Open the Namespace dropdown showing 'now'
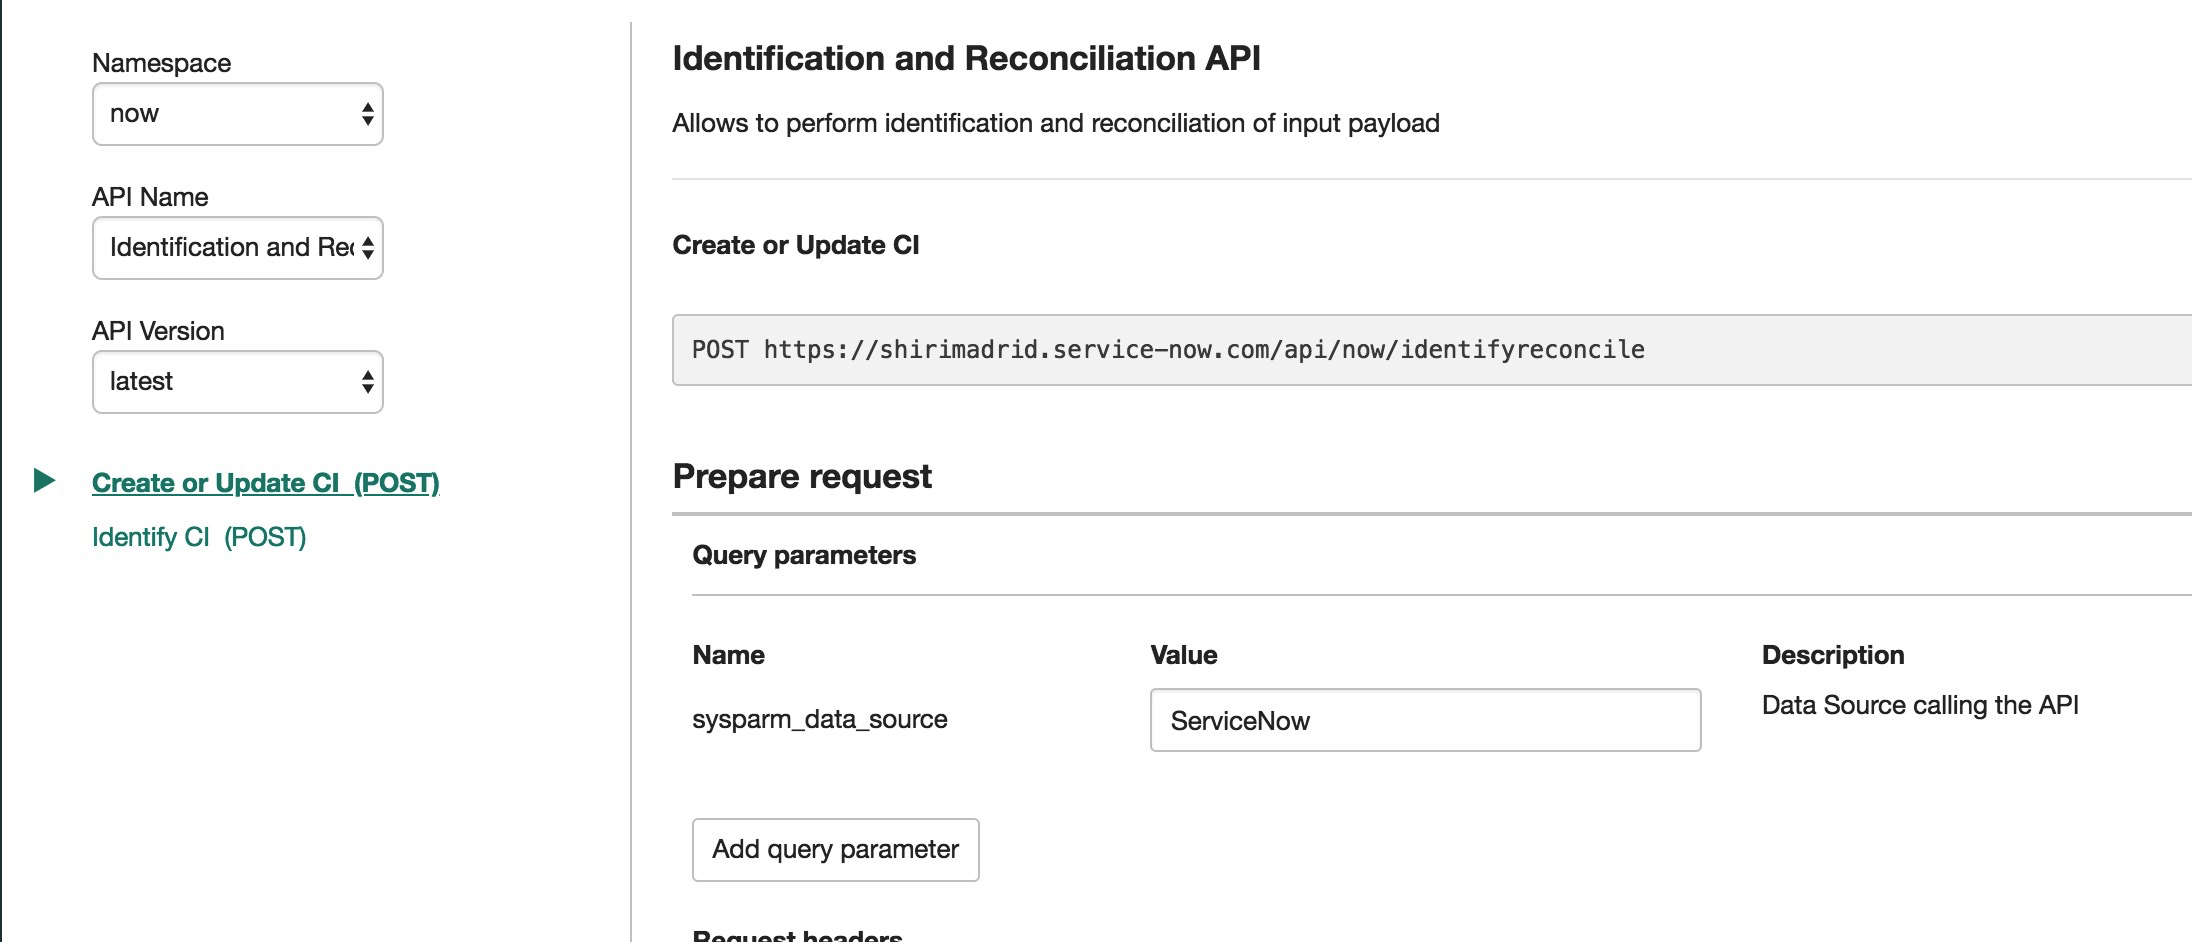This screenshot has height=942, width=2192. pyautogui.click(x=238, y=114)
